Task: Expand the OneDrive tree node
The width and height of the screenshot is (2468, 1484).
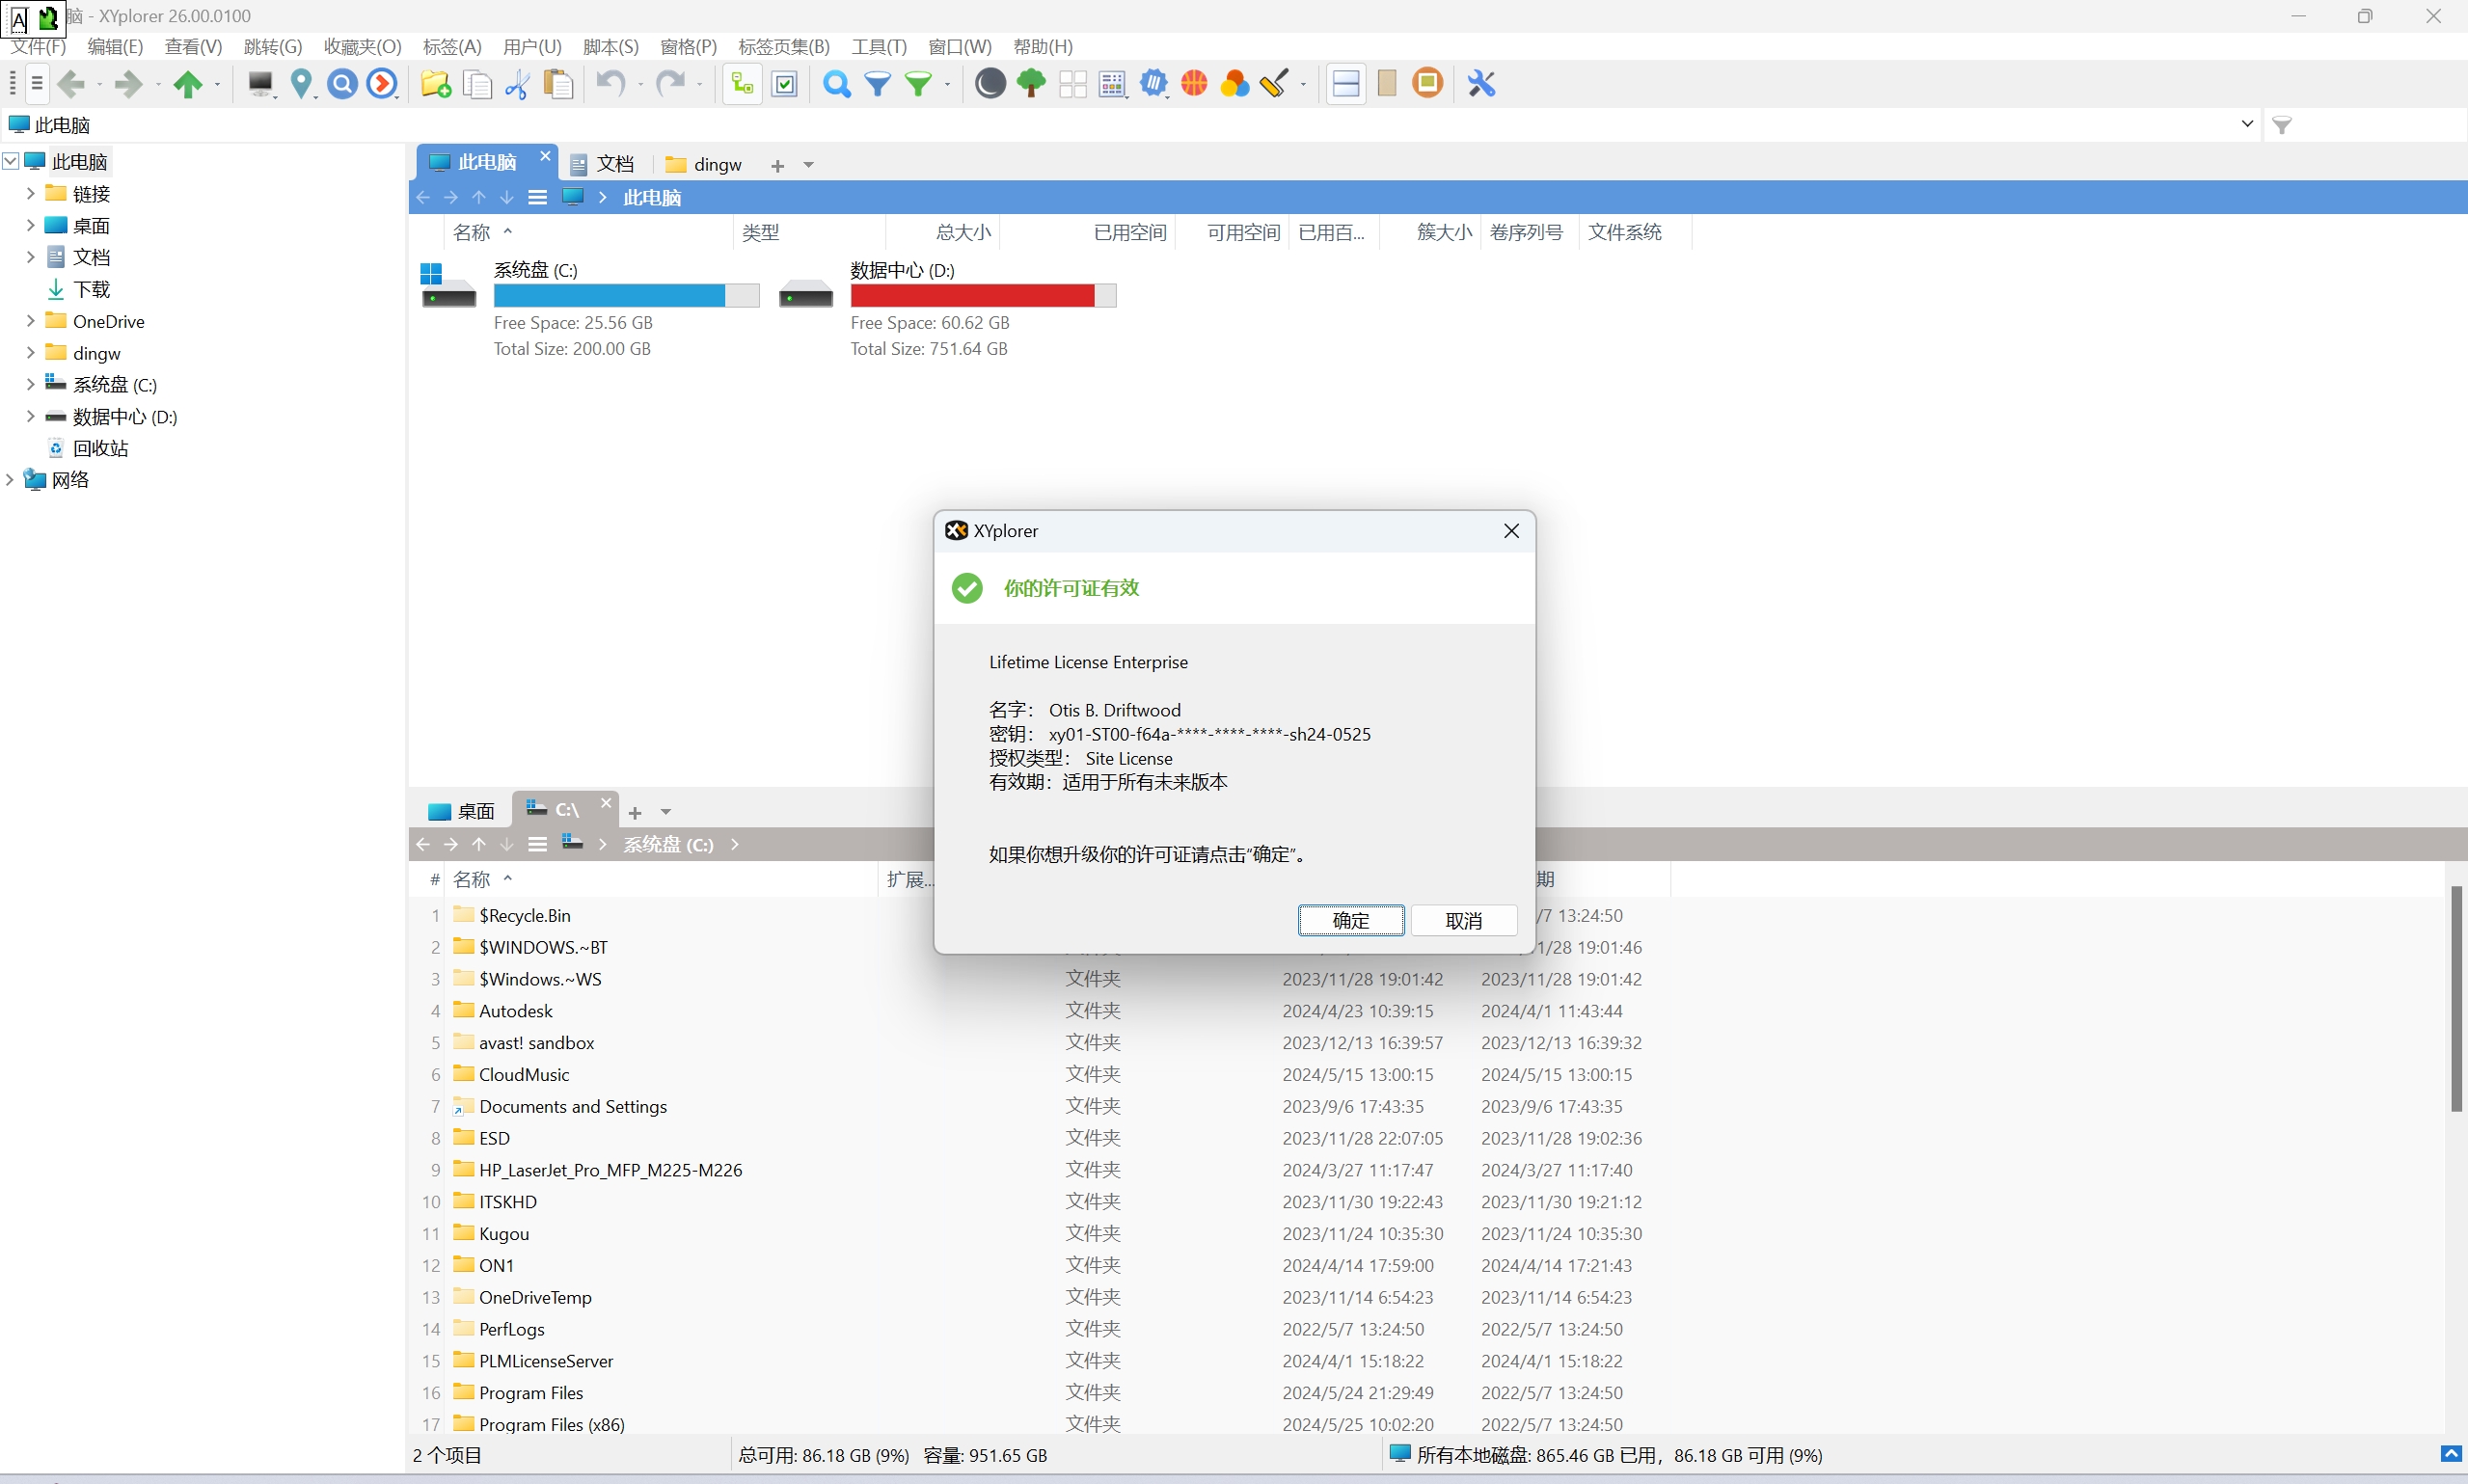Action: pyautogui.click(x=30, y=321)
